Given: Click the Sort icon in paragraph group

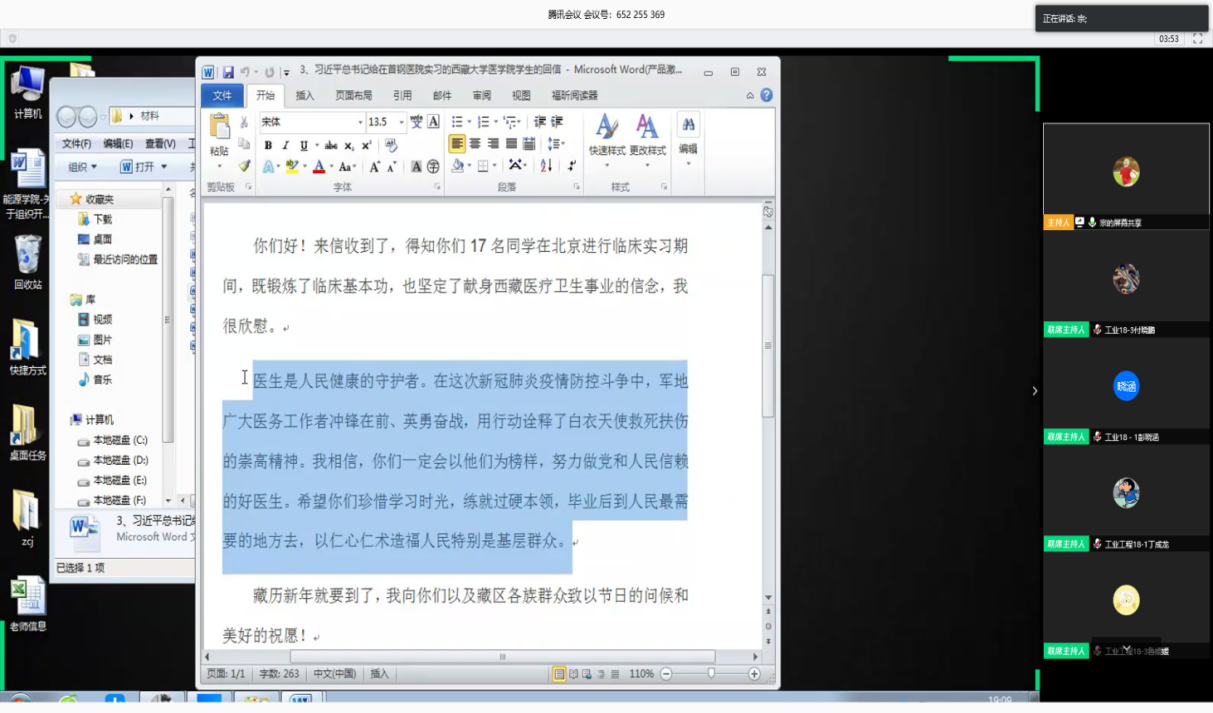Looking at the screenshot, I should pos(546,166).
